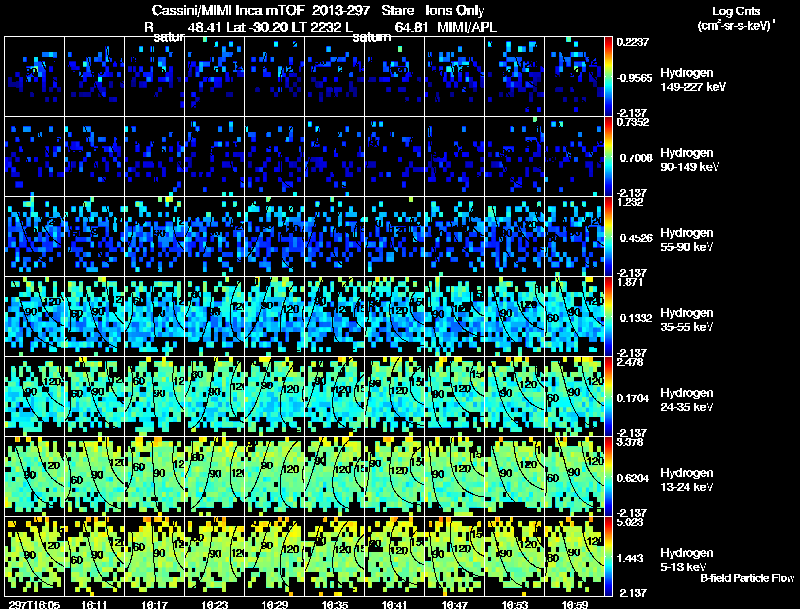Screen dimensions: 800x609
Task: Open the first panel in the 5-13 keV row
Action: [x=35, y=556]
